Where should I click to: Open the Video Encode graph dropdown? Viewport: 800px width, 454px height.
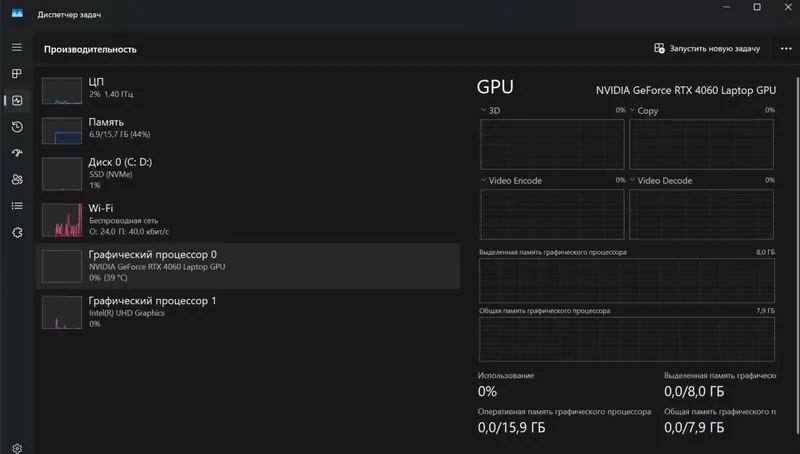pyautogui.click(x=483, y=180)
